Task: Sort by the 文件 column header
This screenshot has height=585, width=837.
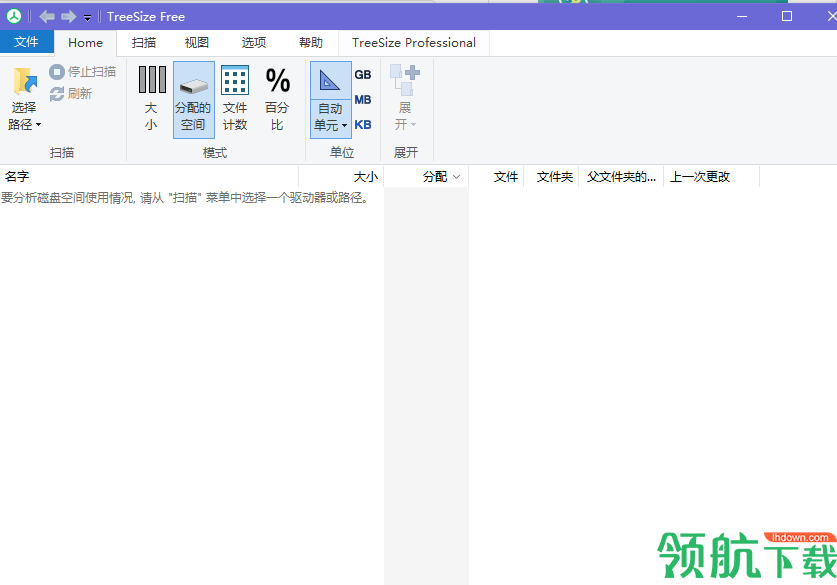Action: point(496,177)
